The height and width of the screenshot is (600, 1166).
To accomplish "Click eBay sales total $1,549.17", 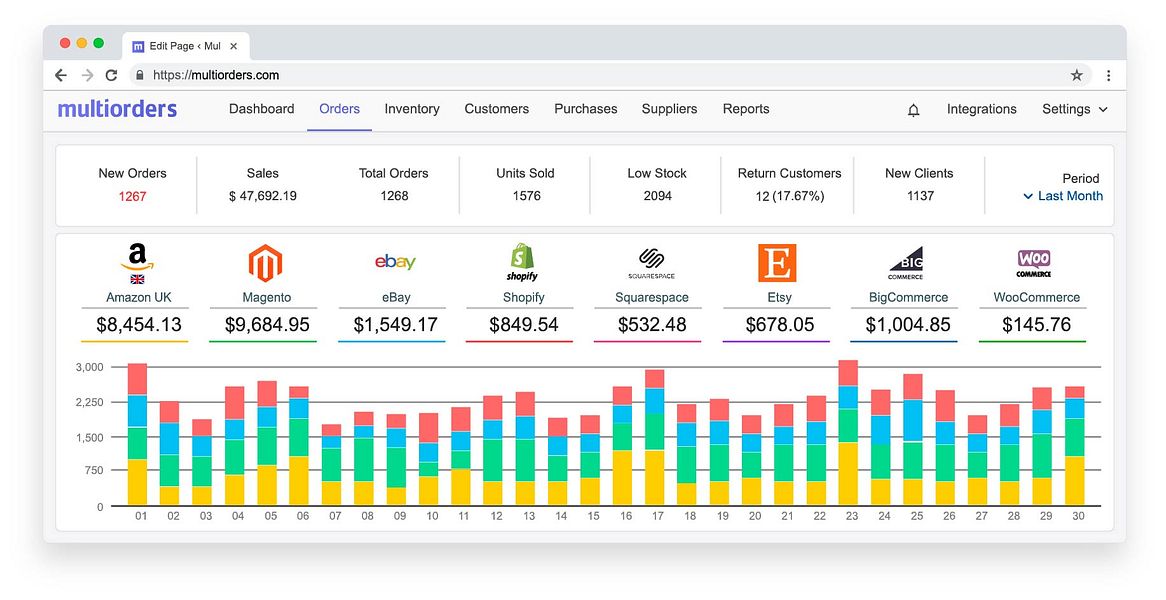I will coord(396,325).
